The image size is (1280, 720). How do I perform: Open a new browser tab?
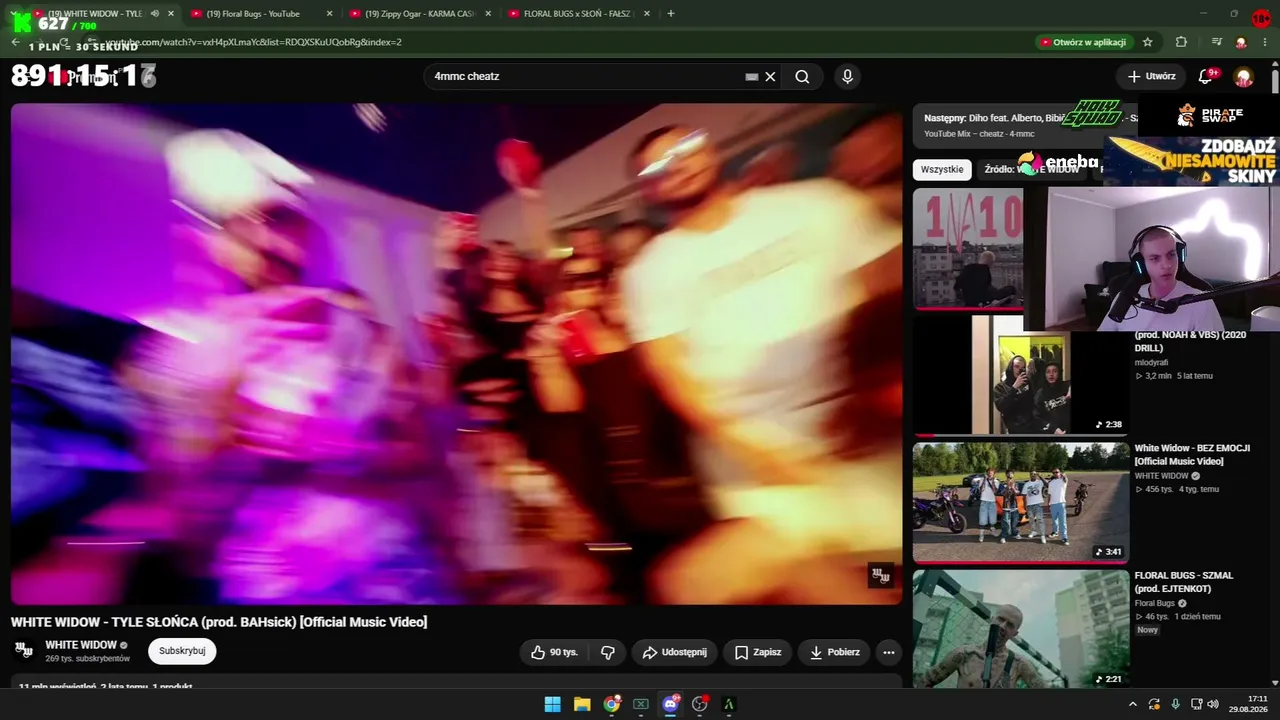click(x=670, y=14)
